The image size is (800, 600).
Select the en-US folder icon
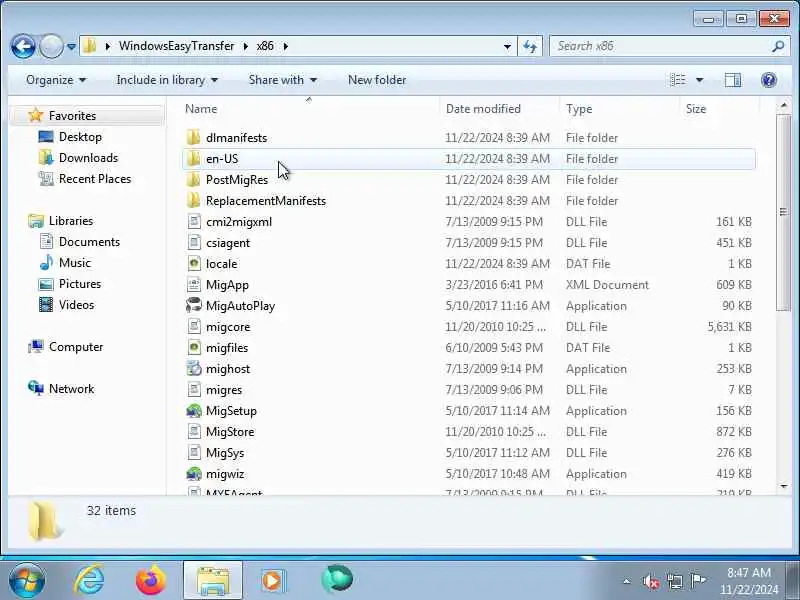click(193, 159)
